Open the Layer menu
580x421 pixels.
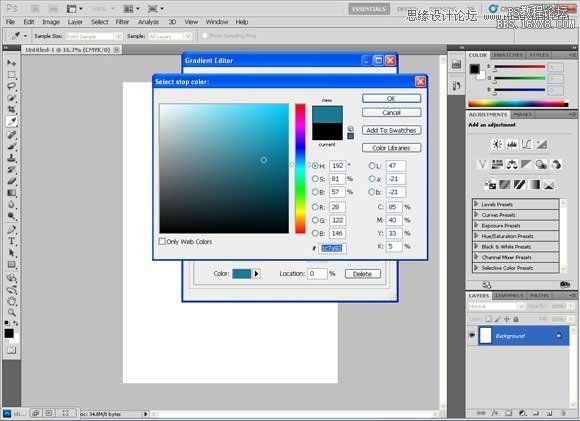(75, 22)
